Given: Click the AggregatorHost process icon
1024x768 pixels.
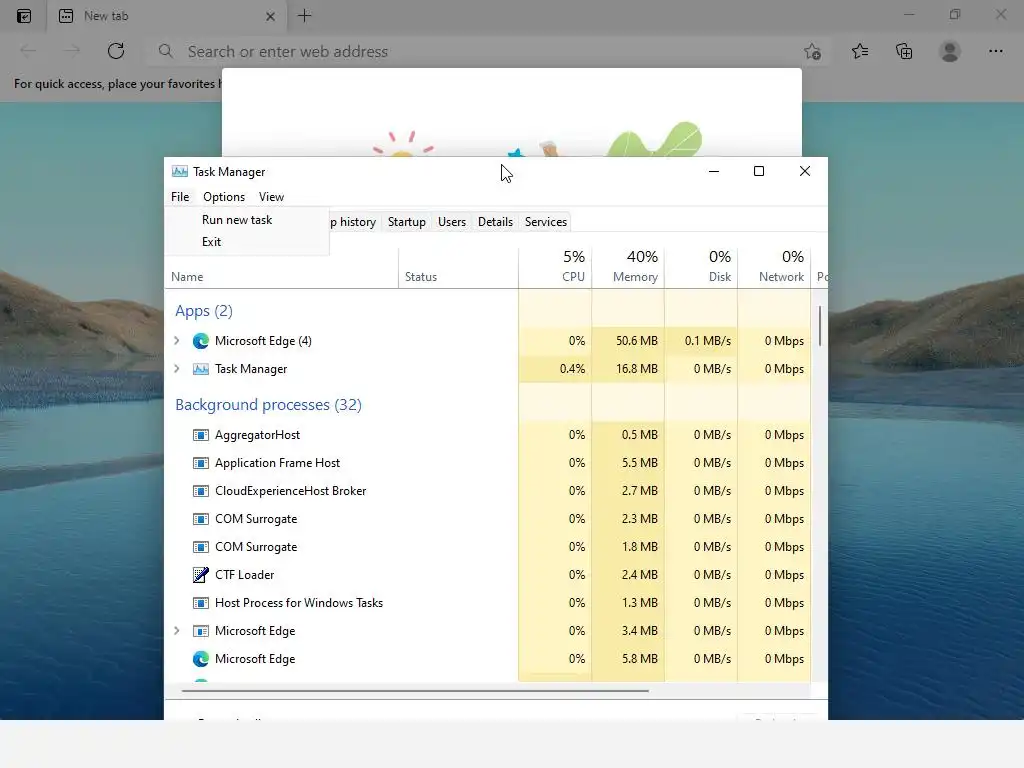Looking at the screenshot, I should pyautogui.click(x=200, y=435).
